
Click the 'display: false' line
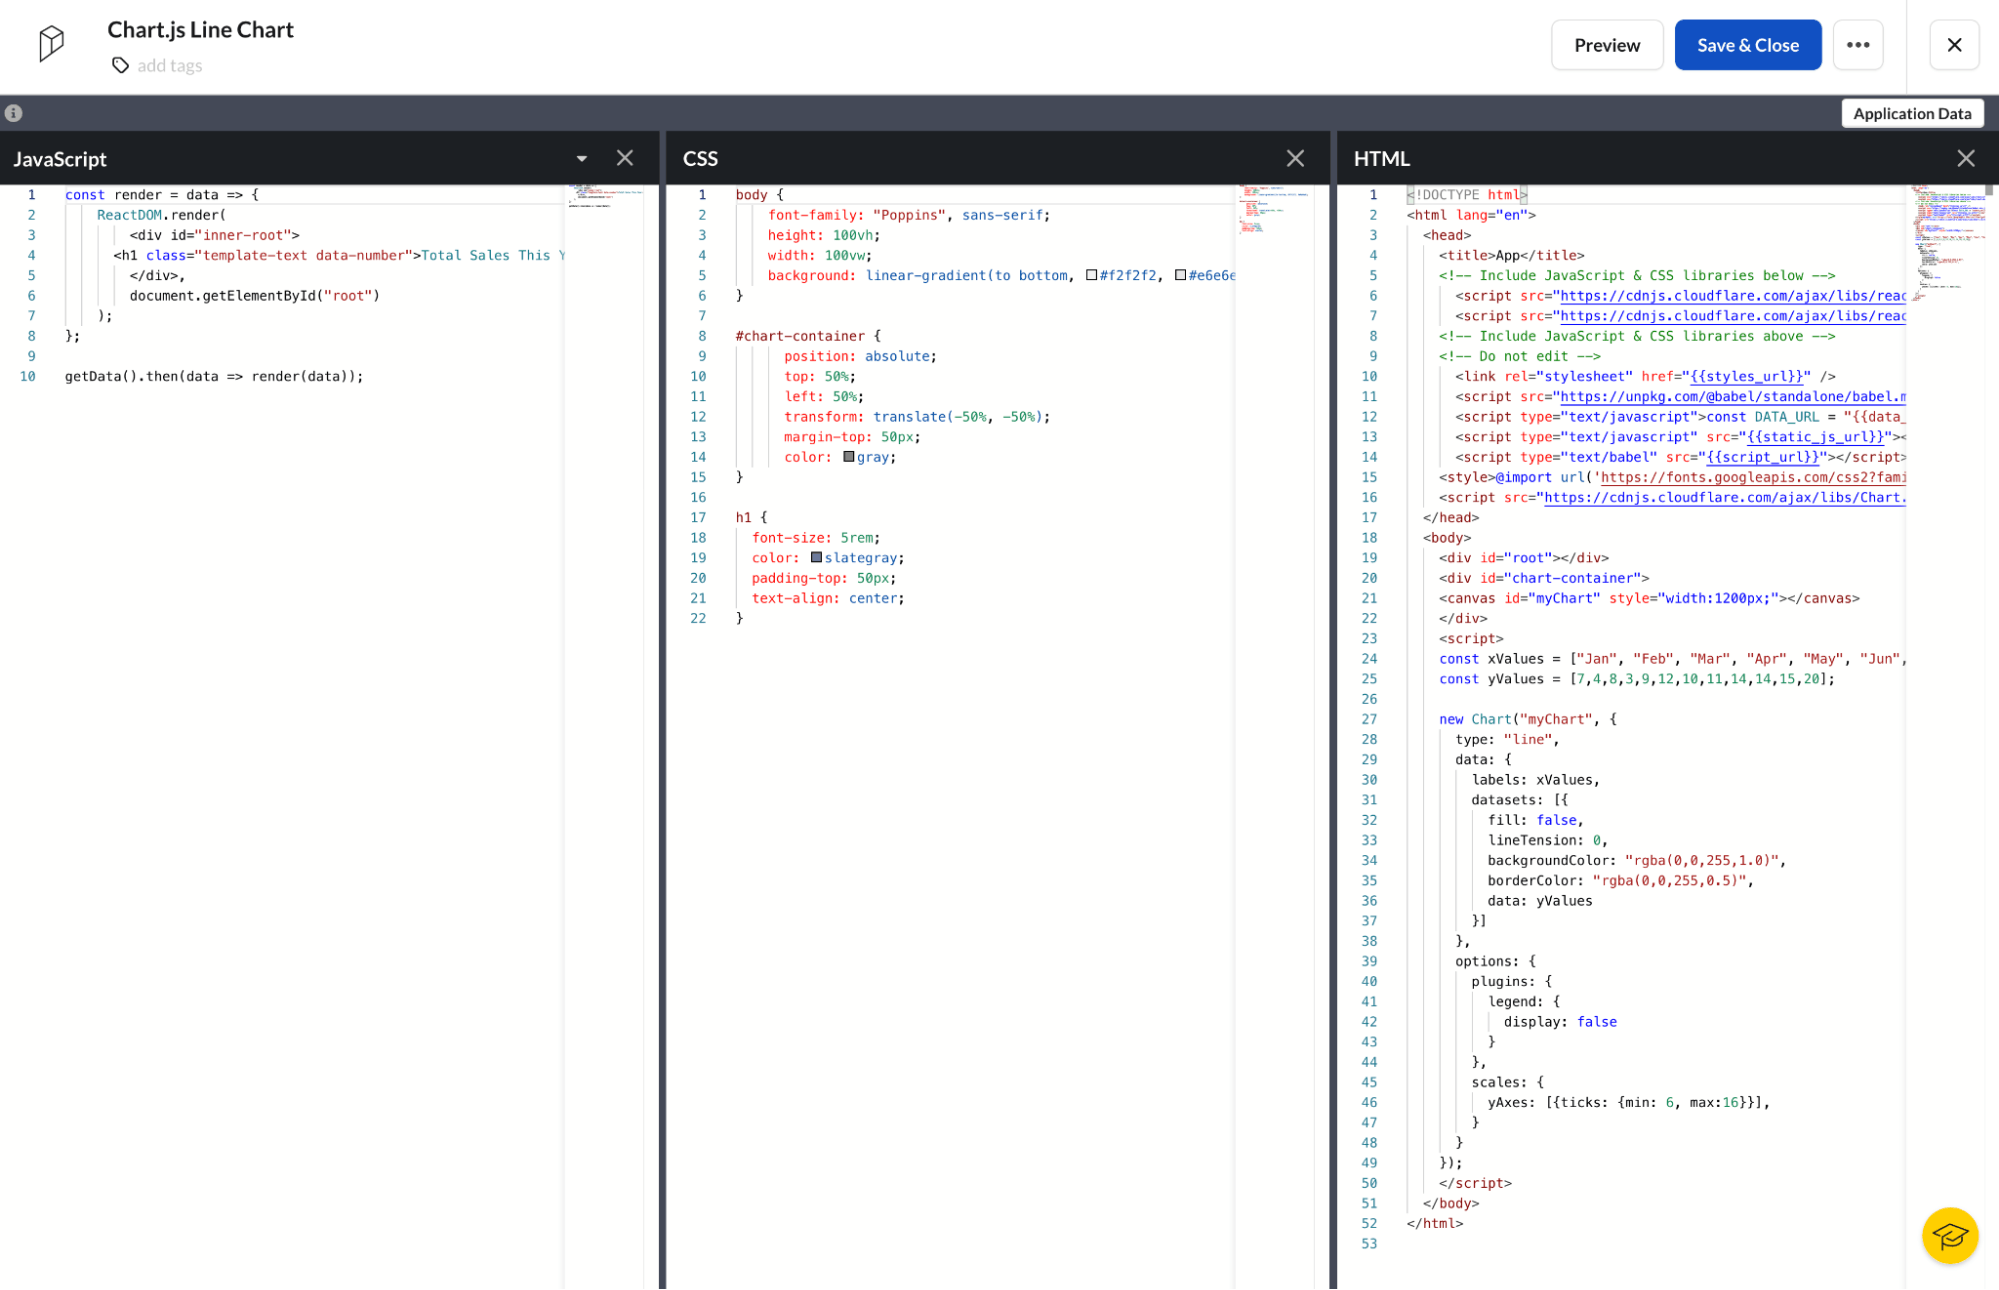pyautogui.click(x=1560, y=1022)
